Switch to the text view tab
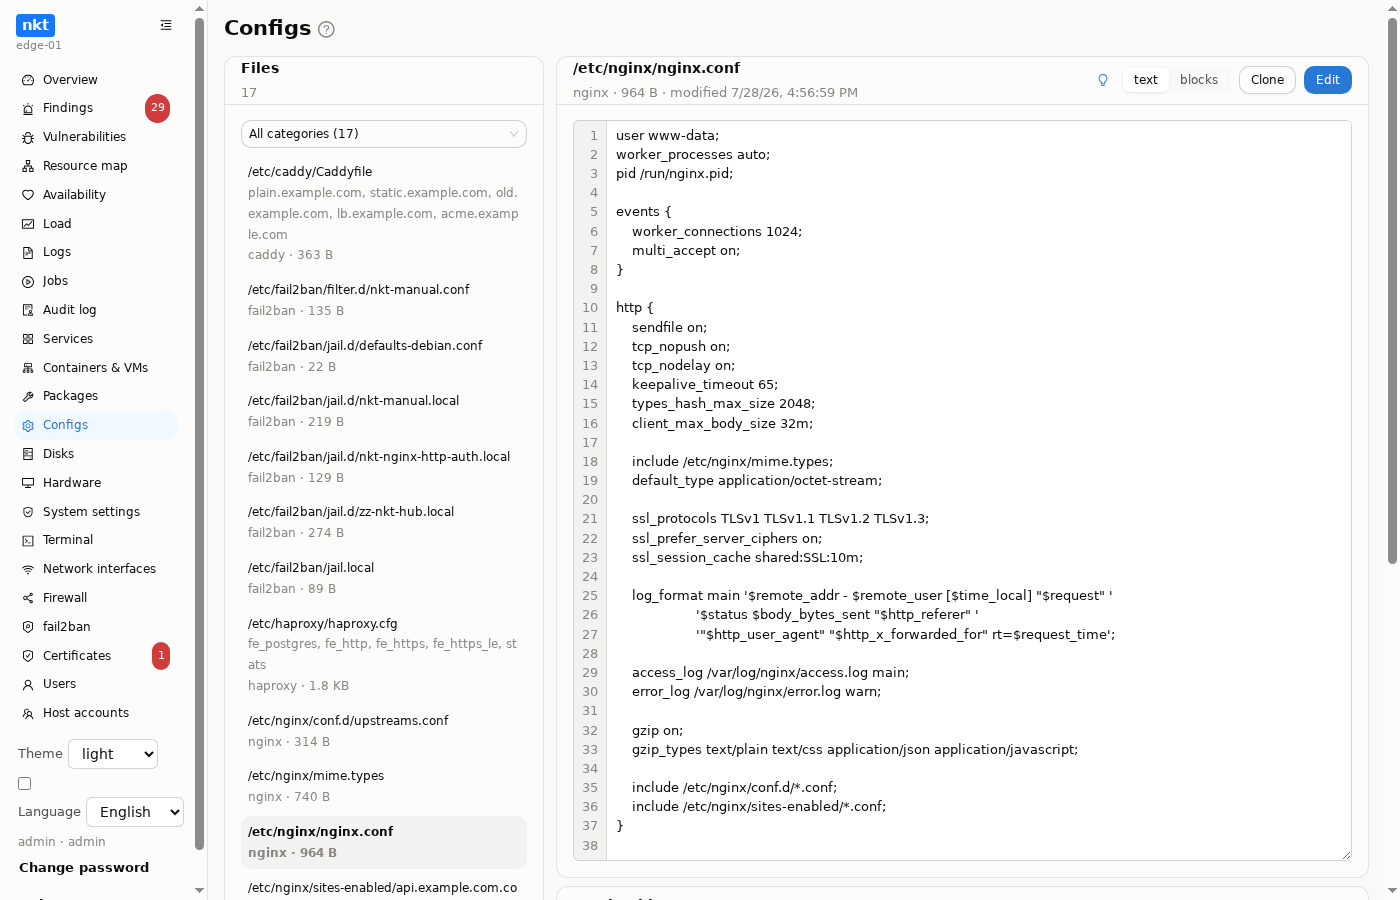The width and height of the screenshot is (1400, 900). point(1146,80)
